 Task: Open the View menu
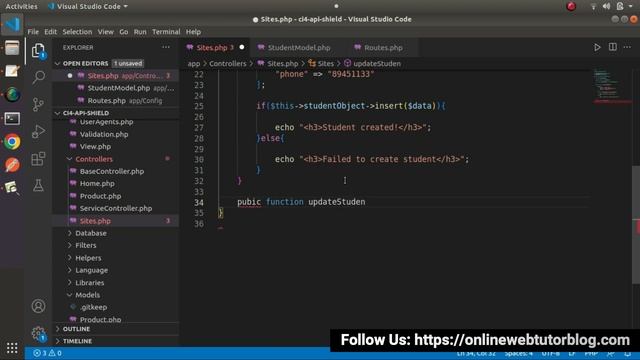tap(106, 32)
